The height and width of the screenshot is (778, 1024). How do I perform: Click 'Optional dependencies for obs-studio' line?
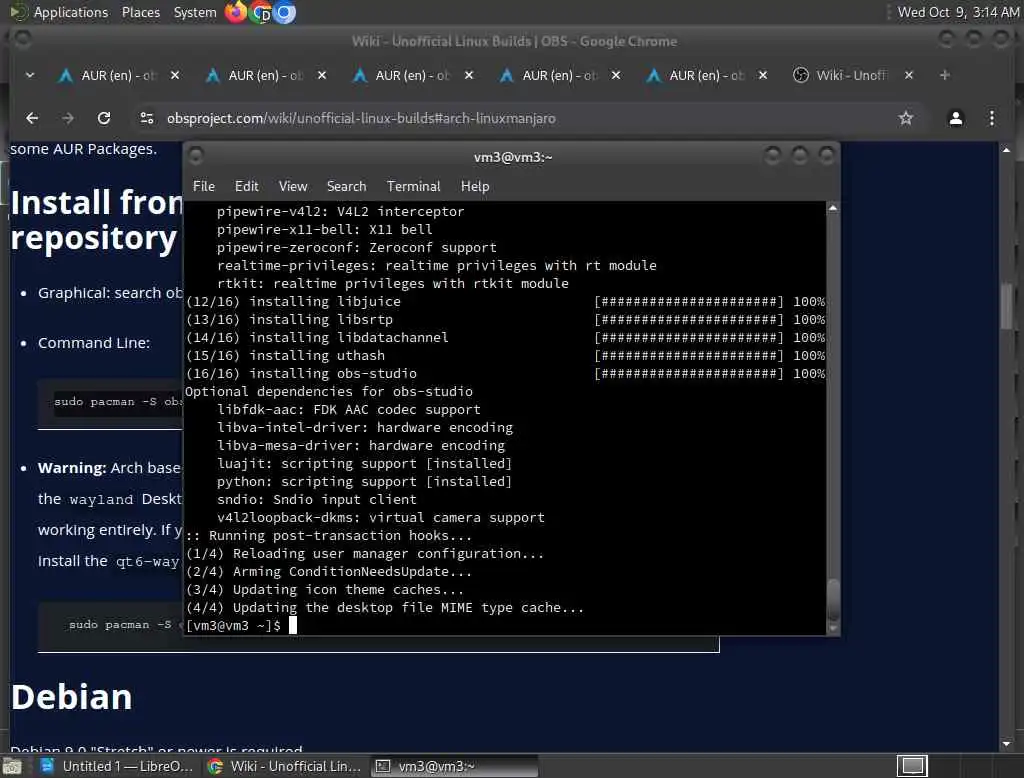pyautogui.click(x=328, y=391)
